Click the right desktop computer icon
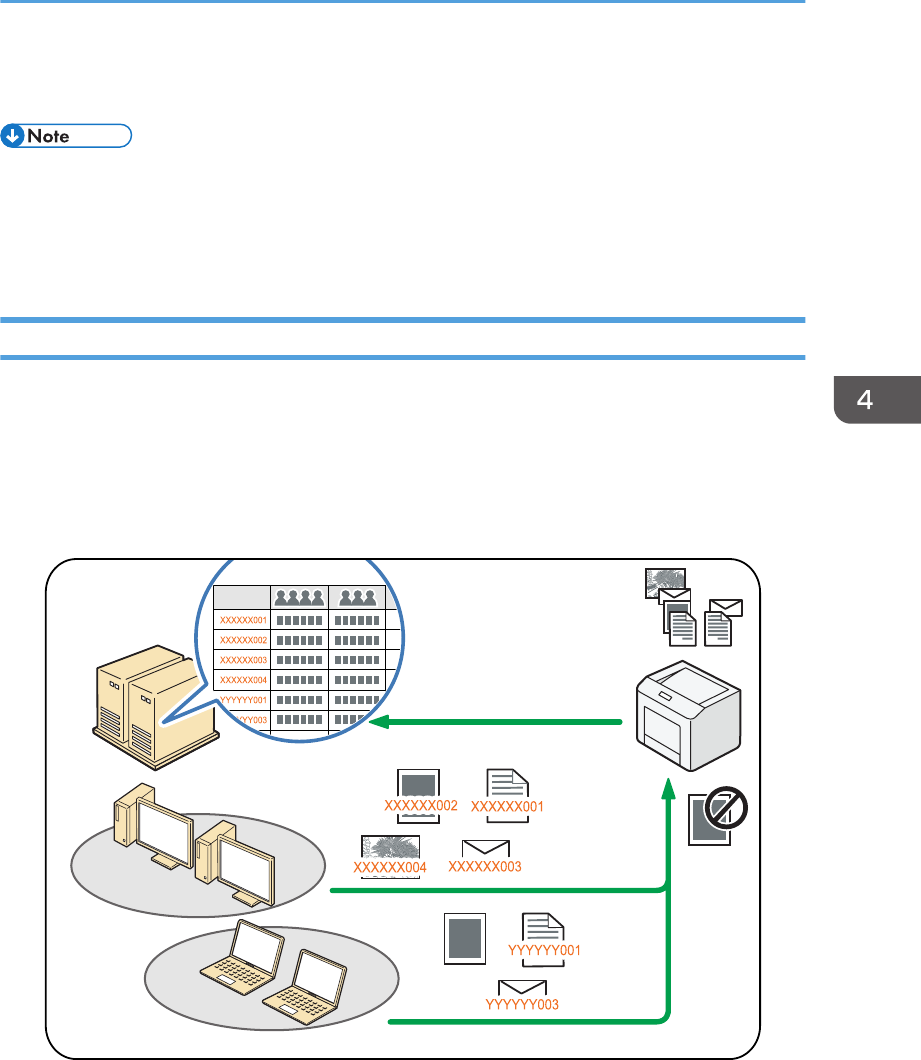This screenshot has width=921, height=1060. tap(235, 863)
